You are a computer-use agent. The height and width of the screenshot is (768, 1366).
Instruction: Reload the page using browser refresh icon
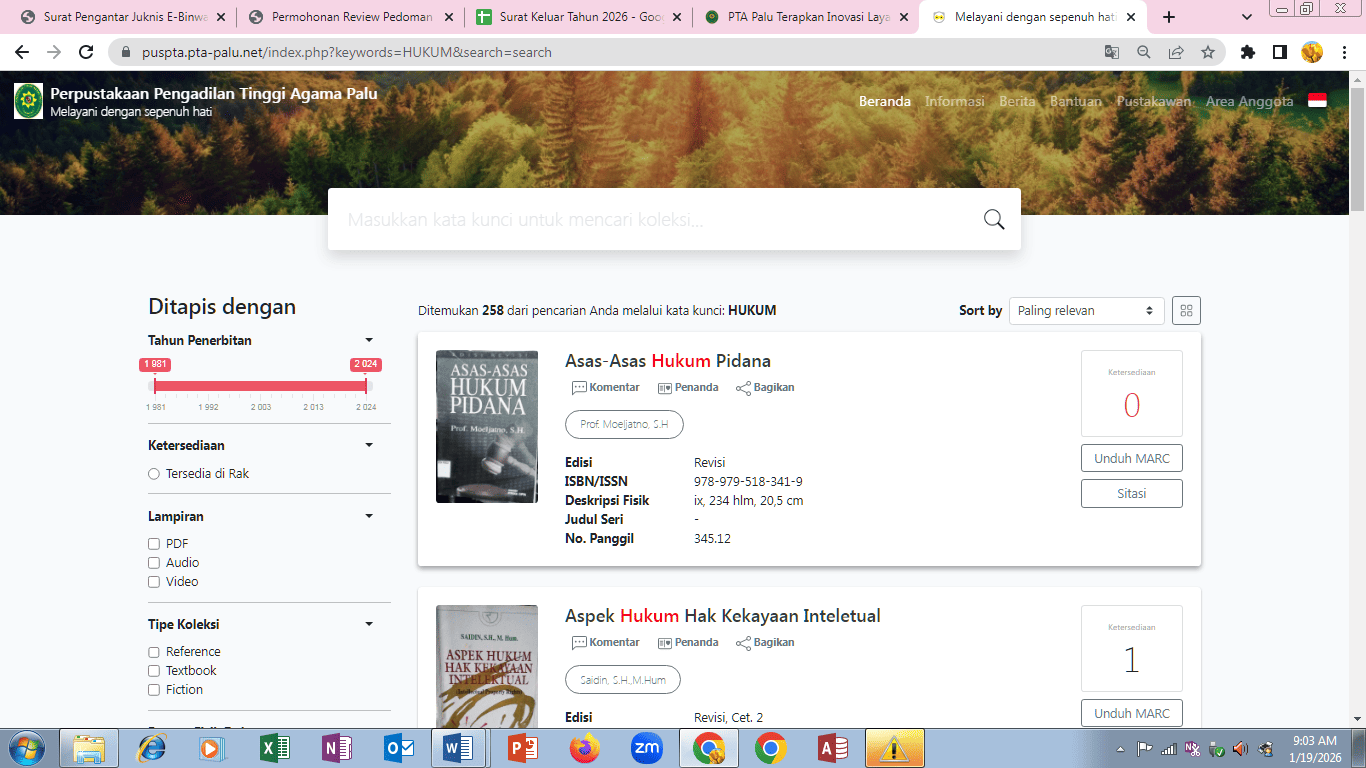click(x=87, y=52)
